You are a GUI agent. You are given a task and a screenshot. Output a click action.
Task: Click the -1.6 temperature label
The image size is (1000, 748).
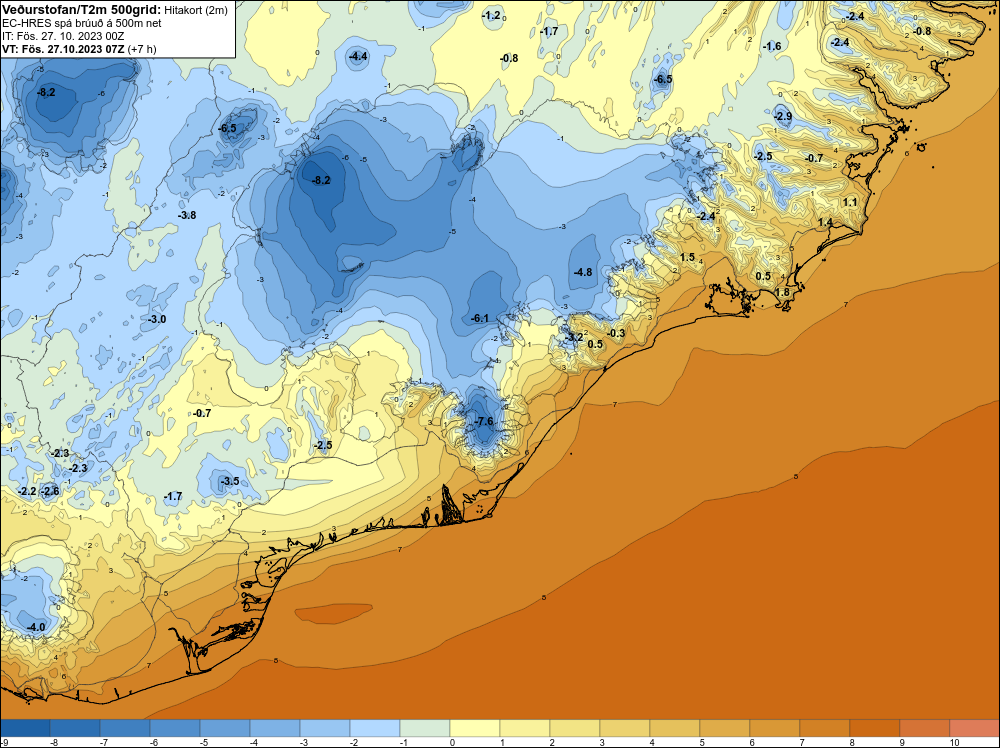pyautogui.click(x=772, y=46)
